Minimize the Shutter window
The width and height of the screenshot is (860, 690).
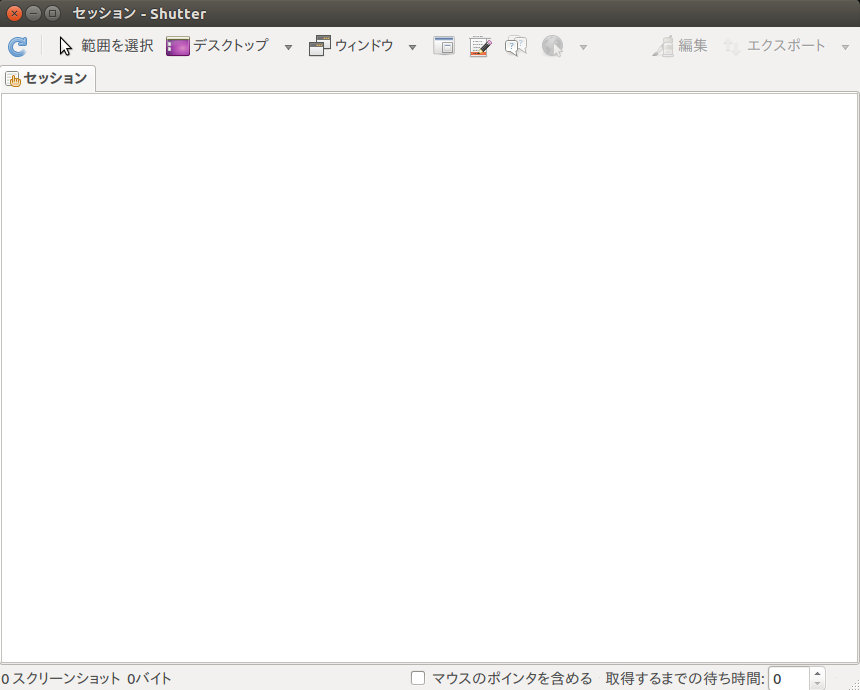coord(33,13)
